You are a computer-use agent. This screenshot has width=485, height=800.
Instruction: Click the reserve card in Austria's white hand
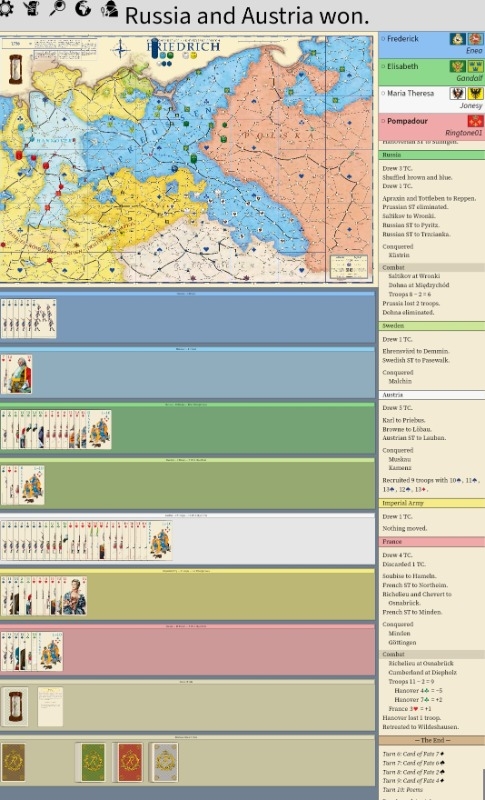pos(160,540)
